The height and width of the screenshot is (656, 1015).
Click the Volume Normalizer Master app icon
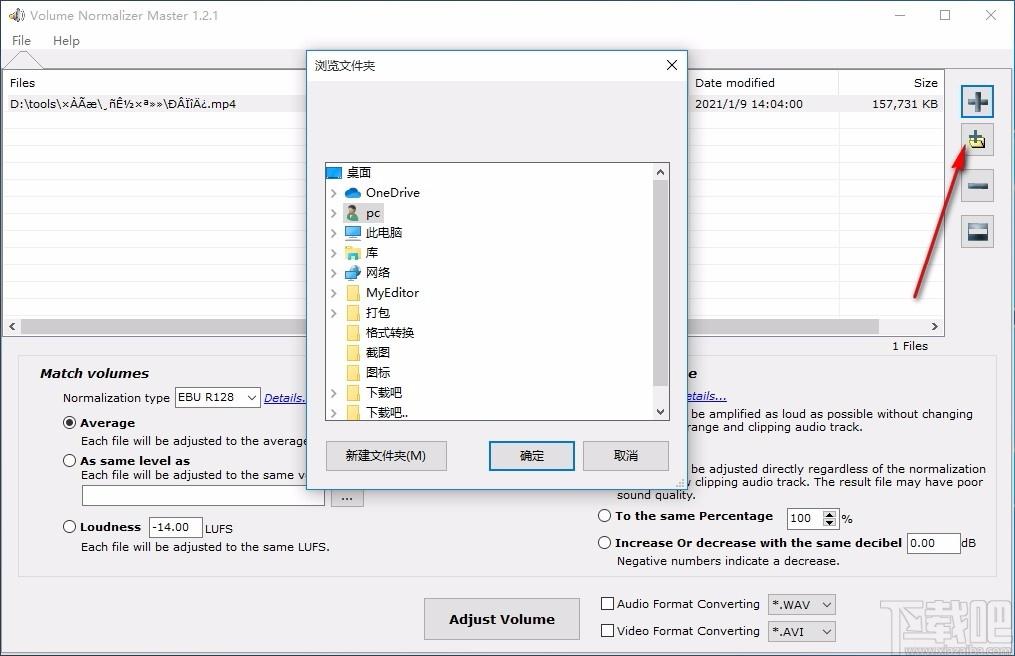(16, 15)
